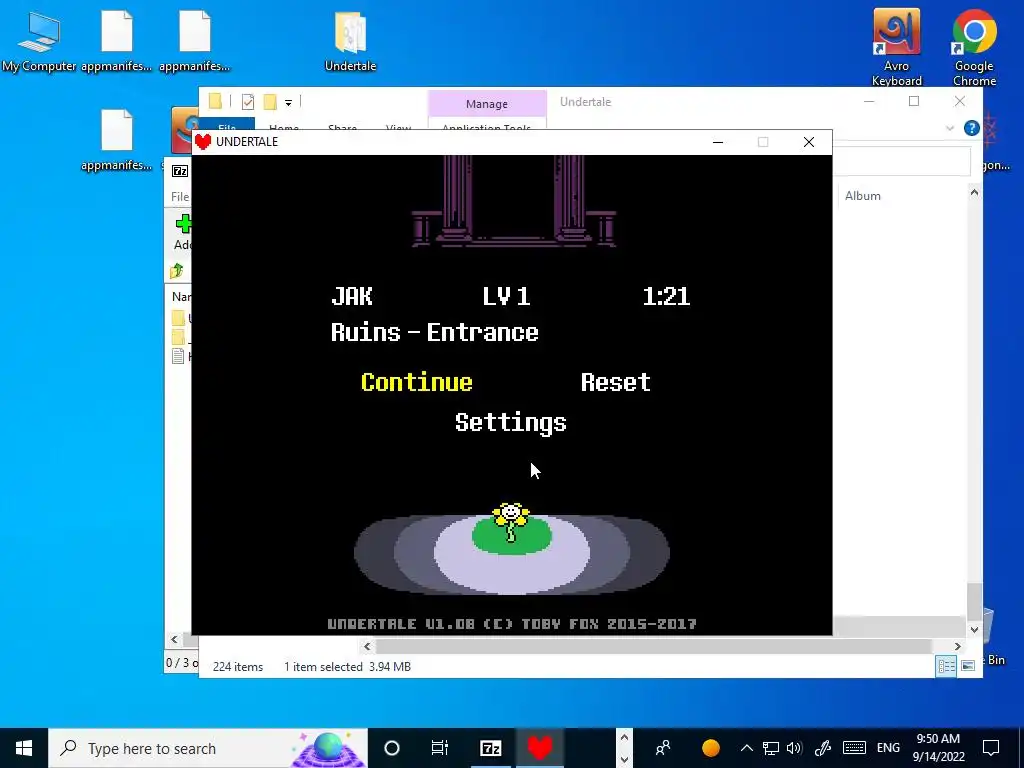The width and height of the screenshot is (1024, 768).
Task: Switch Explorer to Details view icon
Action: [x=946, y=666]
